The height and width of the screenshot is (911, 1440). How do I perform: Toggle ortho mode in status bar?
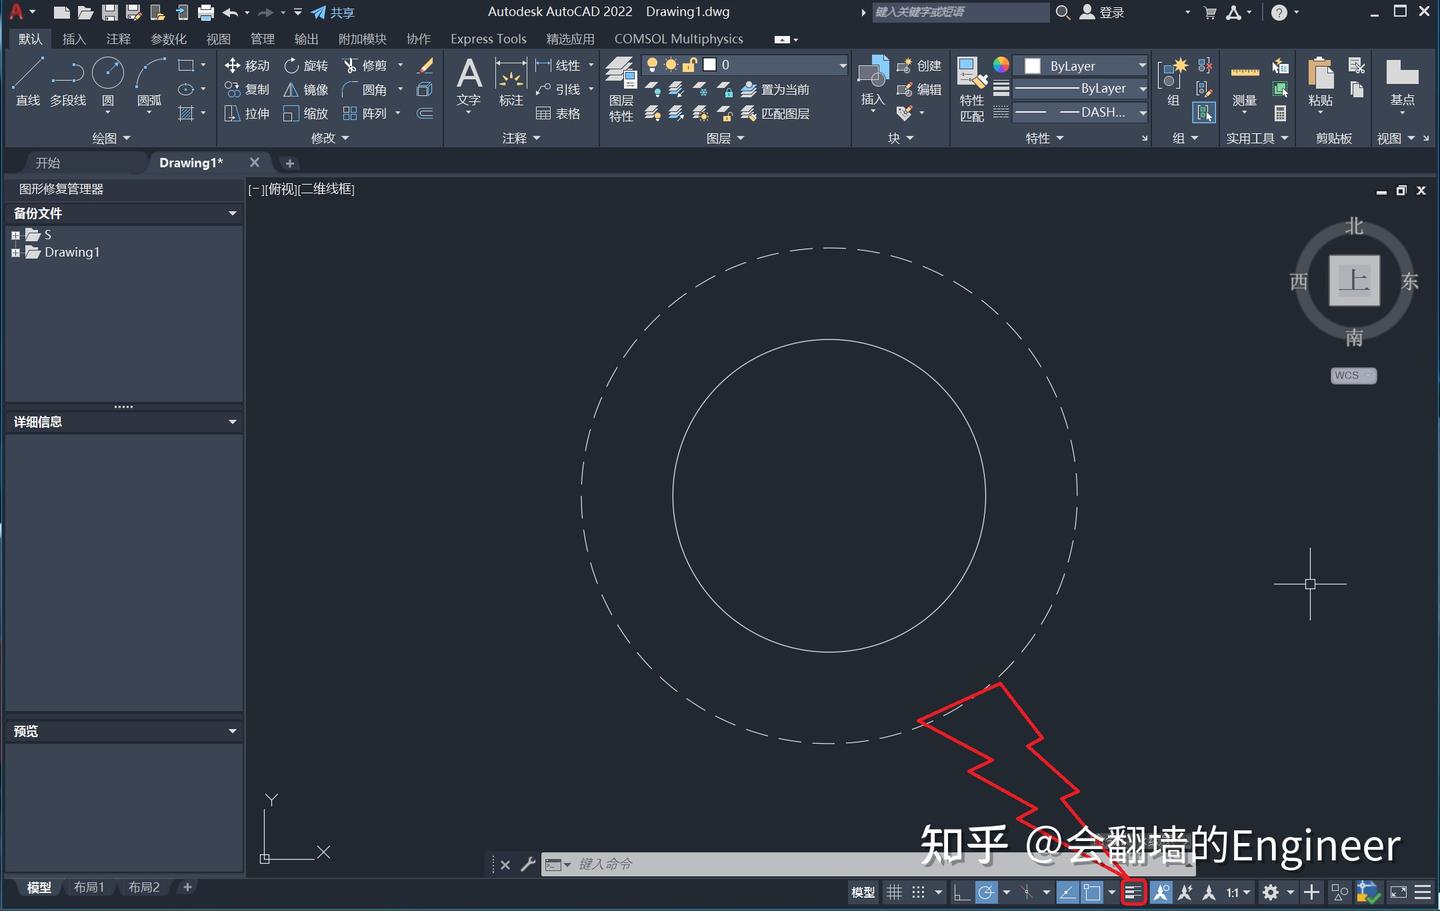coord(963,892)
